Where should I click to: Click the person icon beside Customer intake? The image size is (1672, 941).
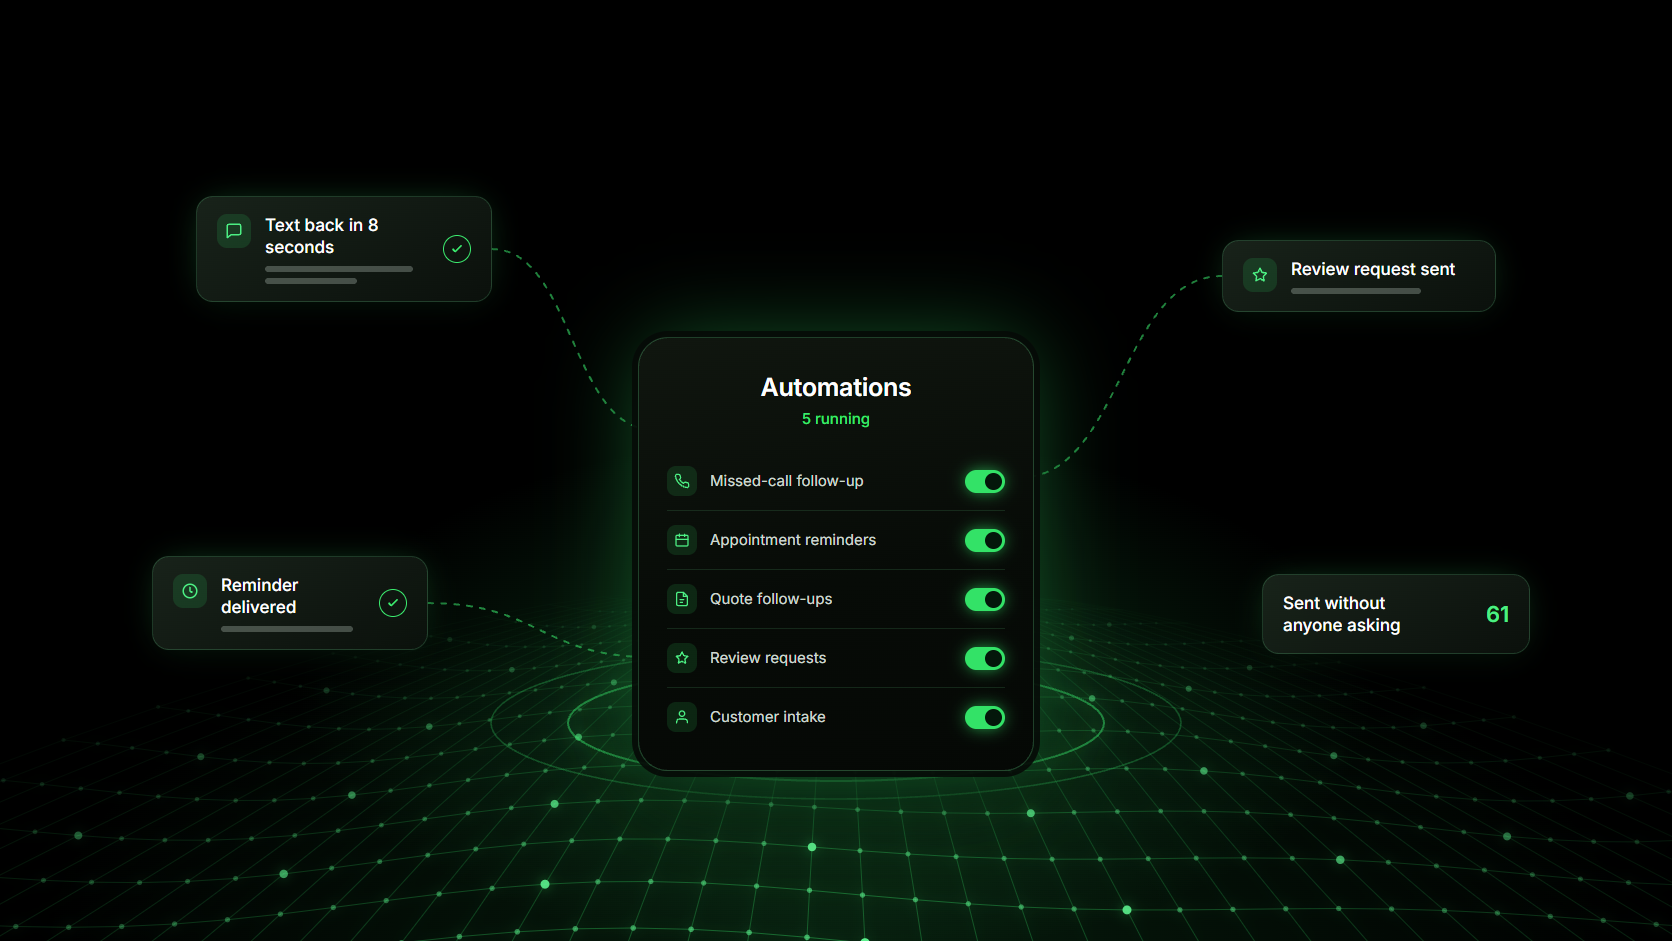pos(682,717)
